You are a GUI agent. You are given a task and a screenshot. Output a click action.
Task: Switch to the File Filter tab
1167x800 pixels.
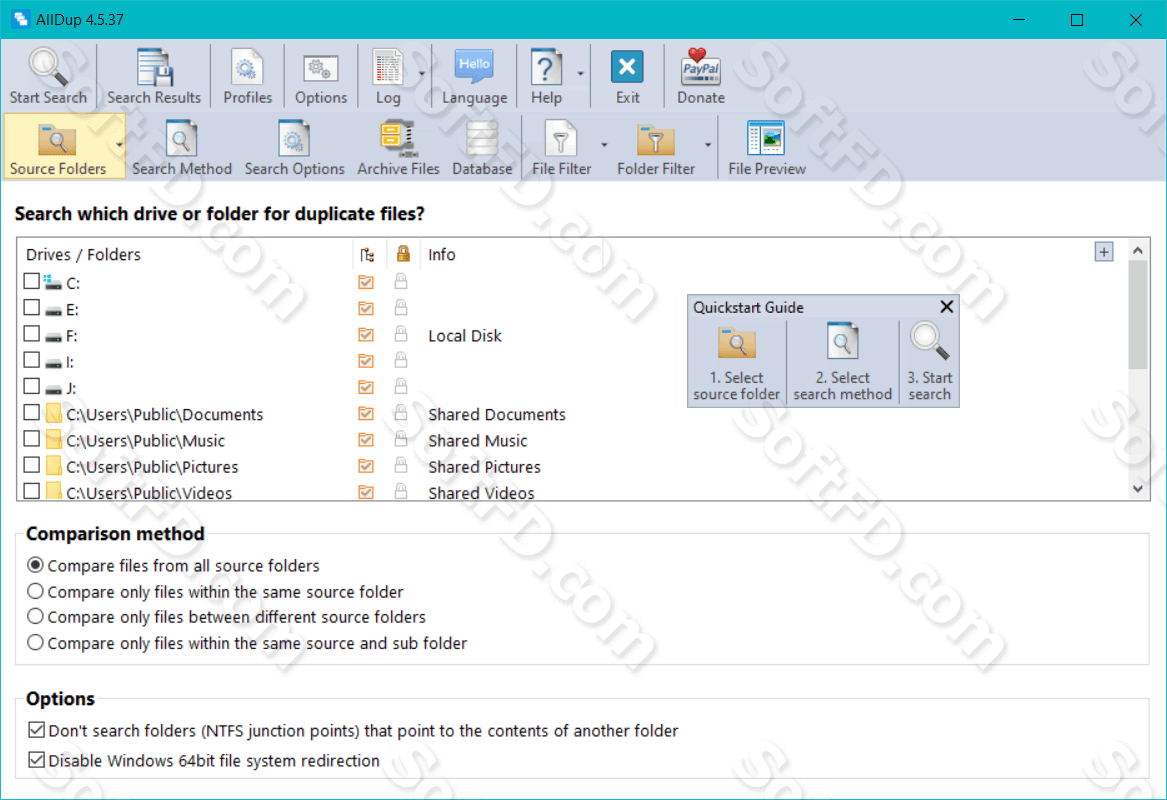click(x=561, y=147)
